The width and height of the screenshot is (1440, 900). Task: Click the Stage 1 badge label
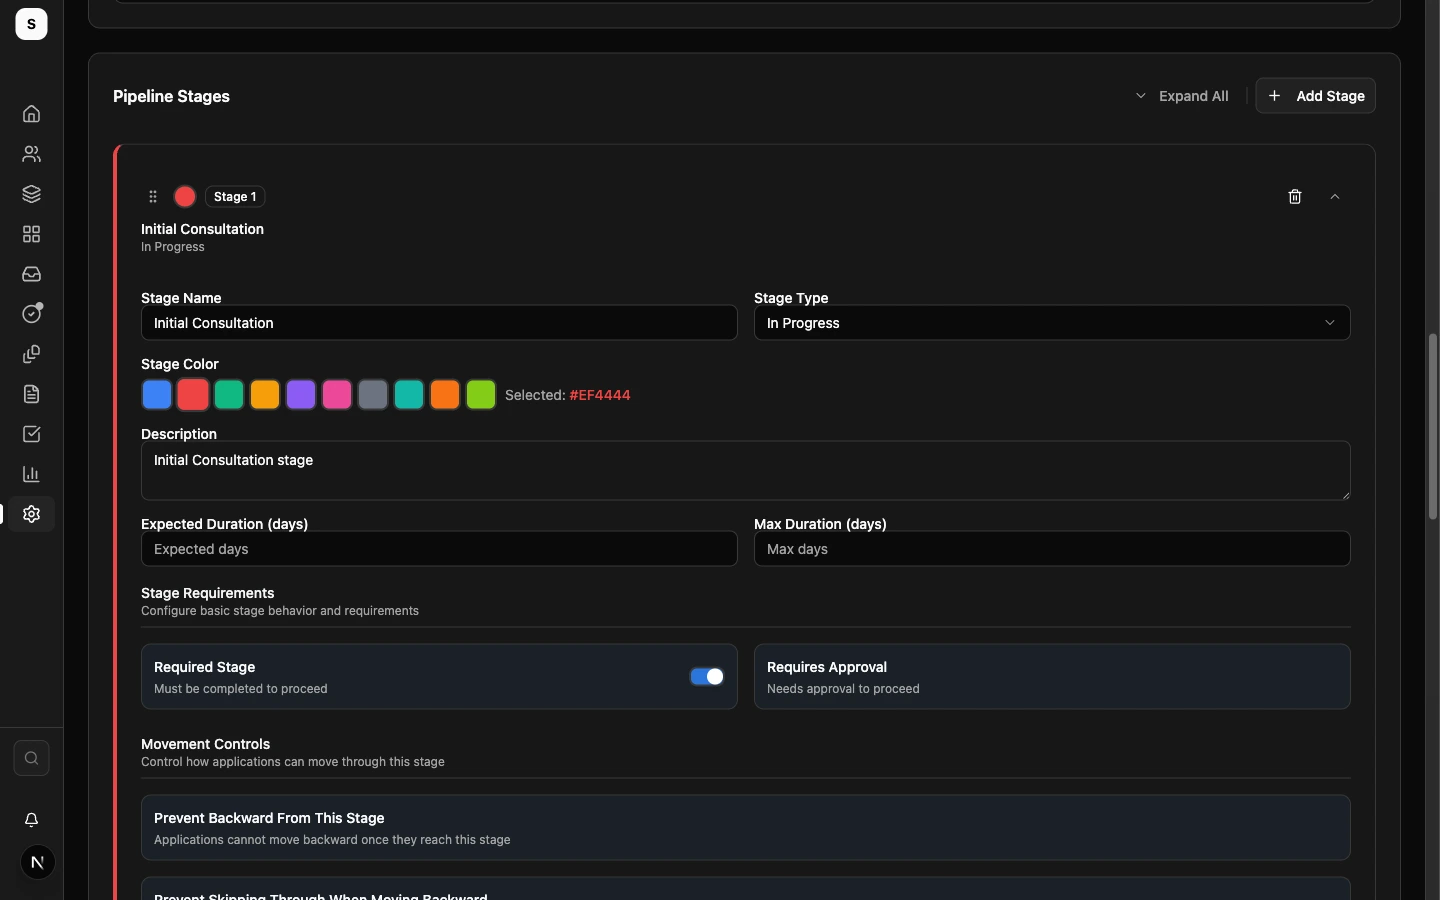point(235,197)
